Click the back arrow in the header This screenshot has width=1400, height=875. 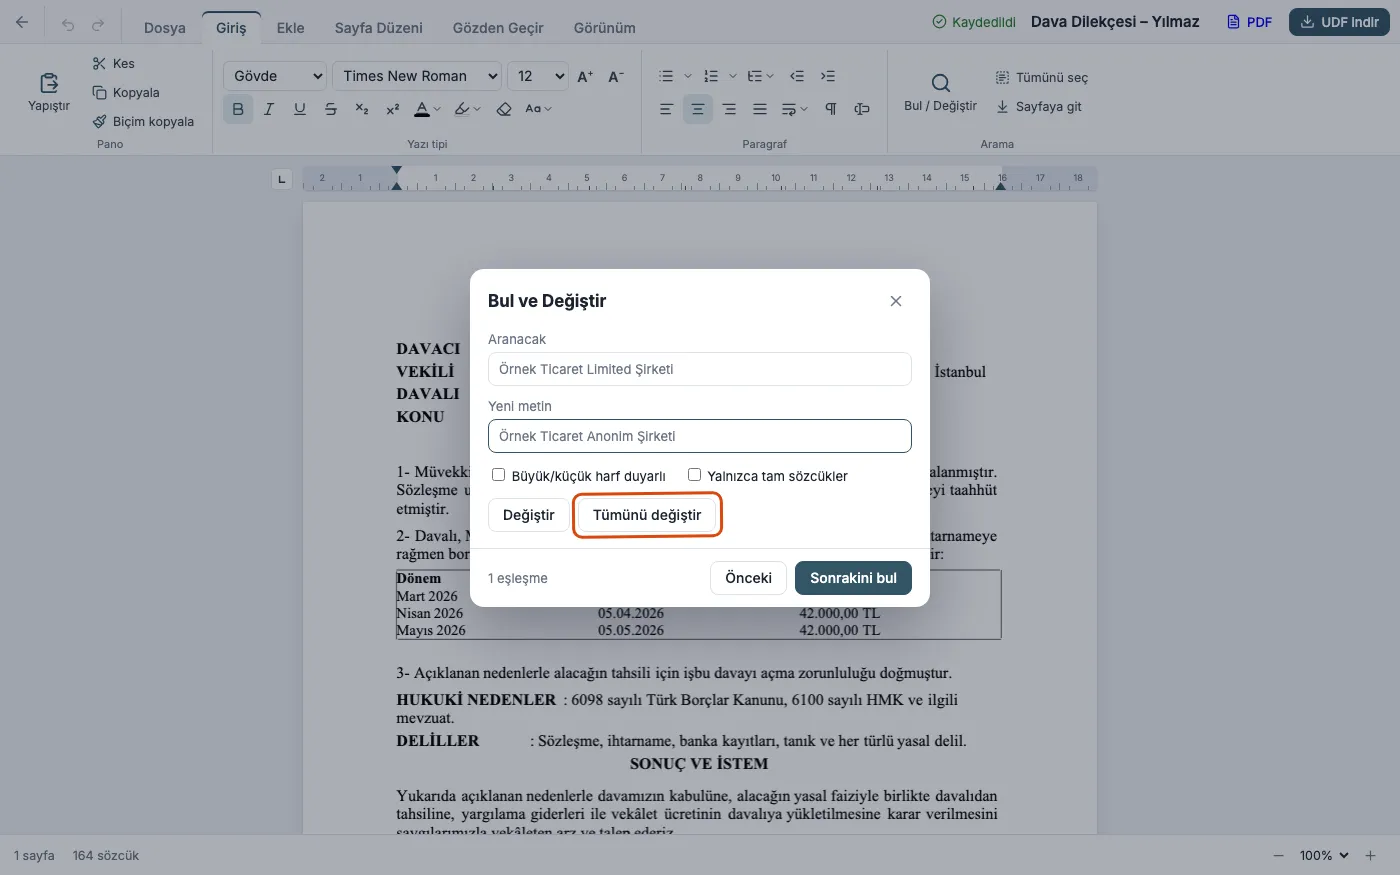pyautogui.click(x=22, y=22)
